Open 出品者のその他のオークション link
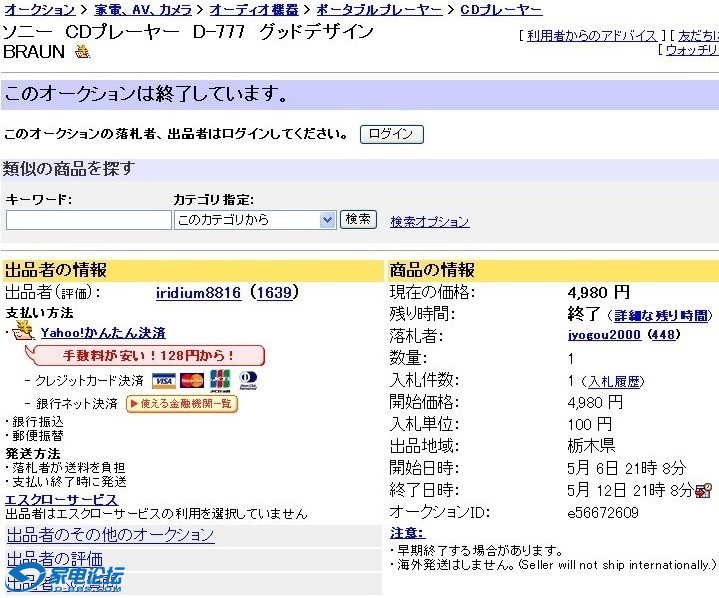719x598 pixels. (x=111, y=535)
